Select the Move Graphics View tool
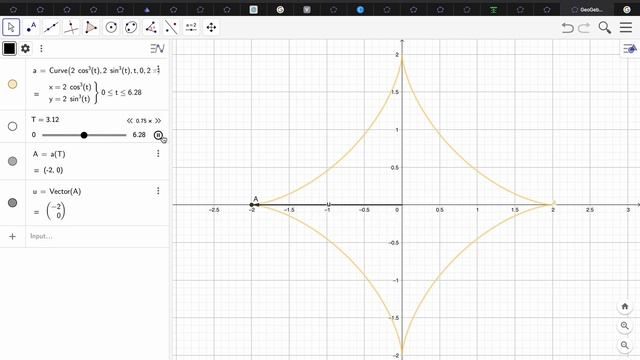 211,27
